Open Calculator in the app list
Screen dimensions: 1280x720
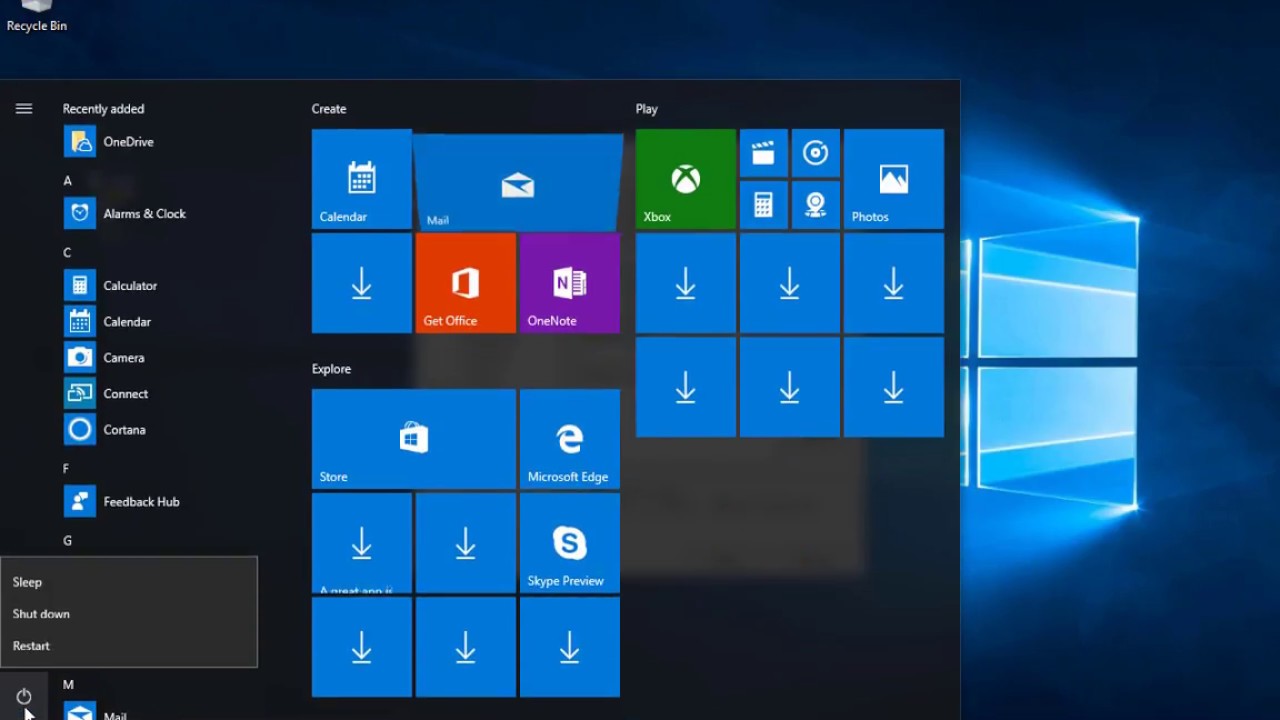(160, 286)
